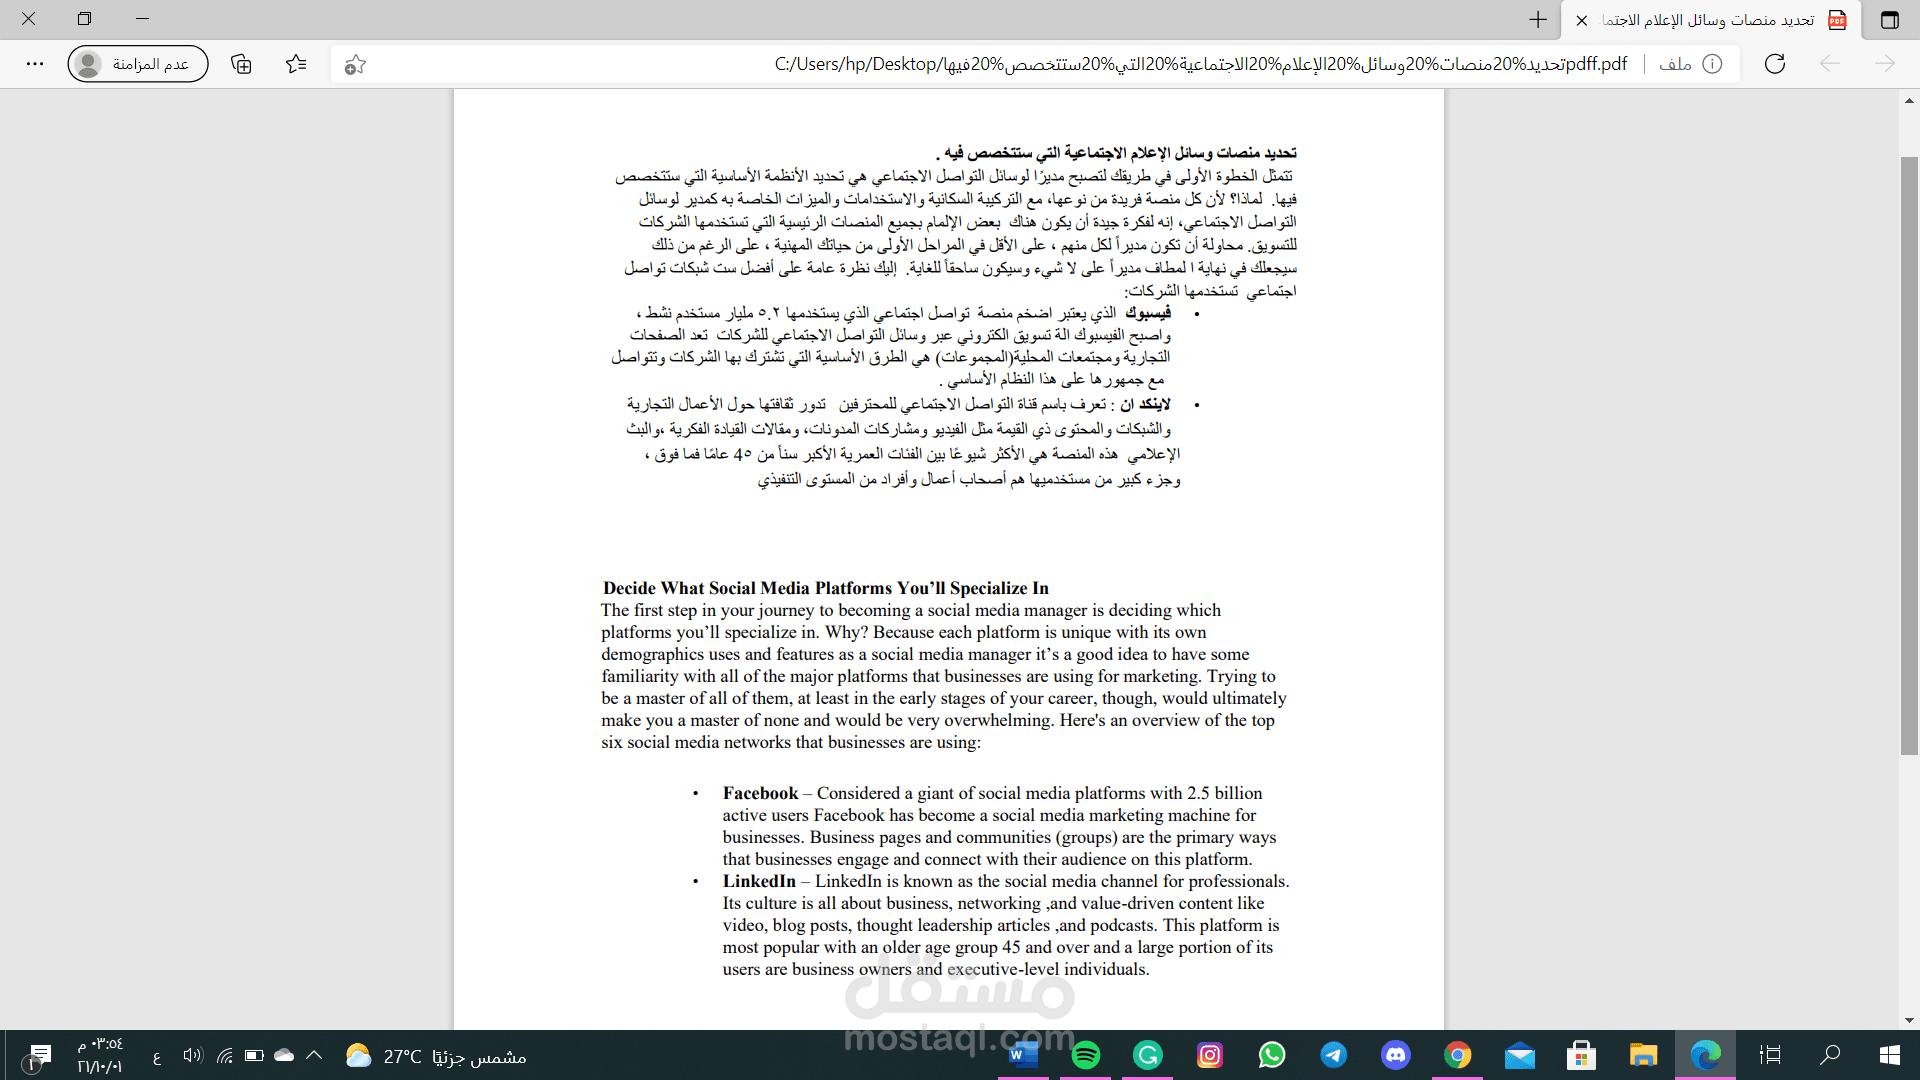1920x1080 pixels.
Task: Open Discord from taskbar
Action: point(1396,1055)
